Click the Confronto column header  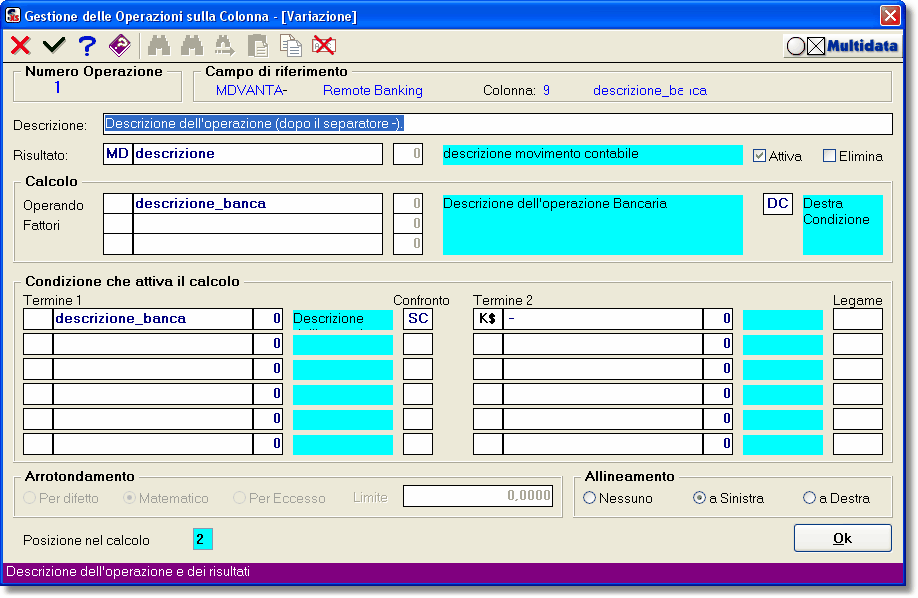(x=421, y=300)
